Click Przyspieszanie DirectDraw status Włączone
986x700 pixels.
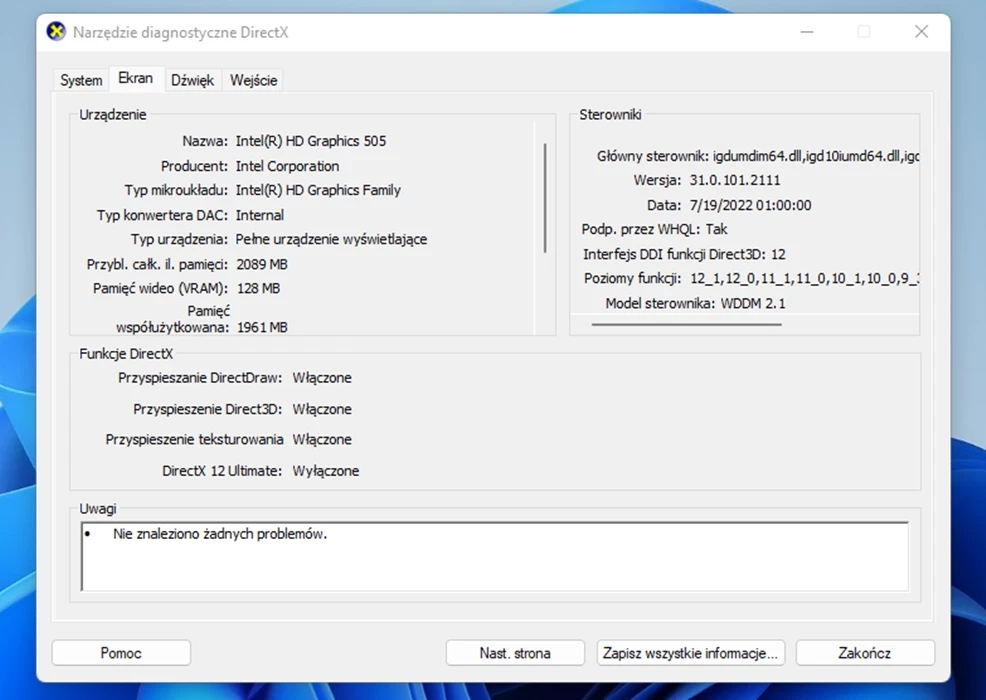(x=322, y=378)
